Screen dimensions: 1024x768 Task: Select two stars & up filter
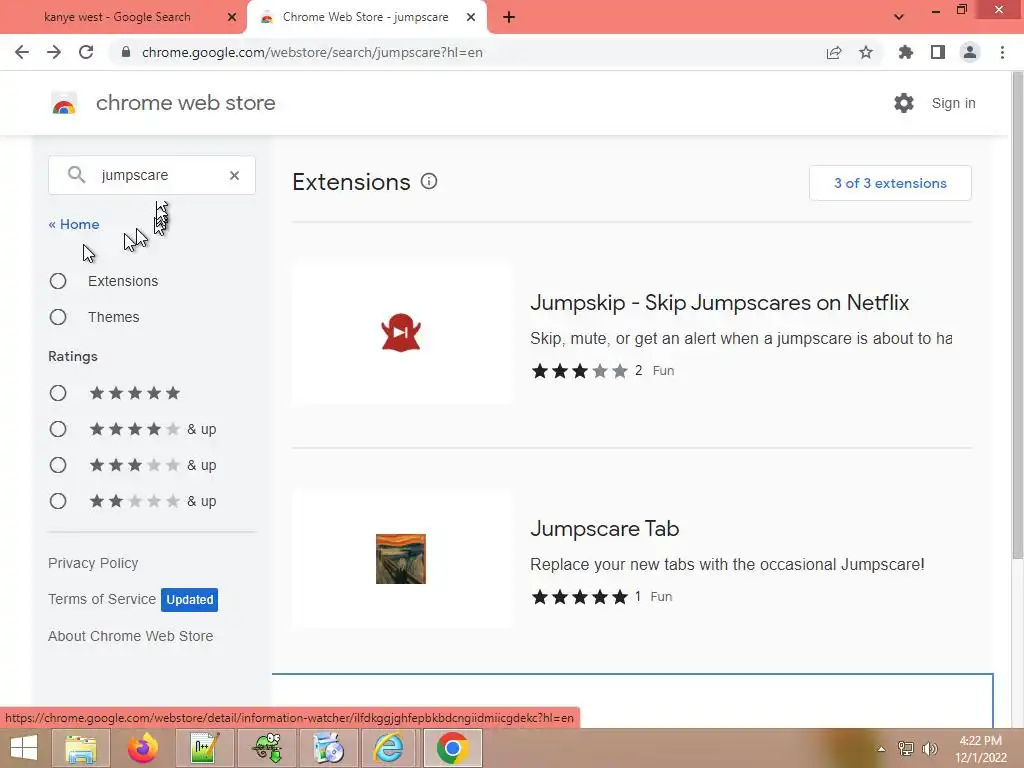[x=58, y=501]
